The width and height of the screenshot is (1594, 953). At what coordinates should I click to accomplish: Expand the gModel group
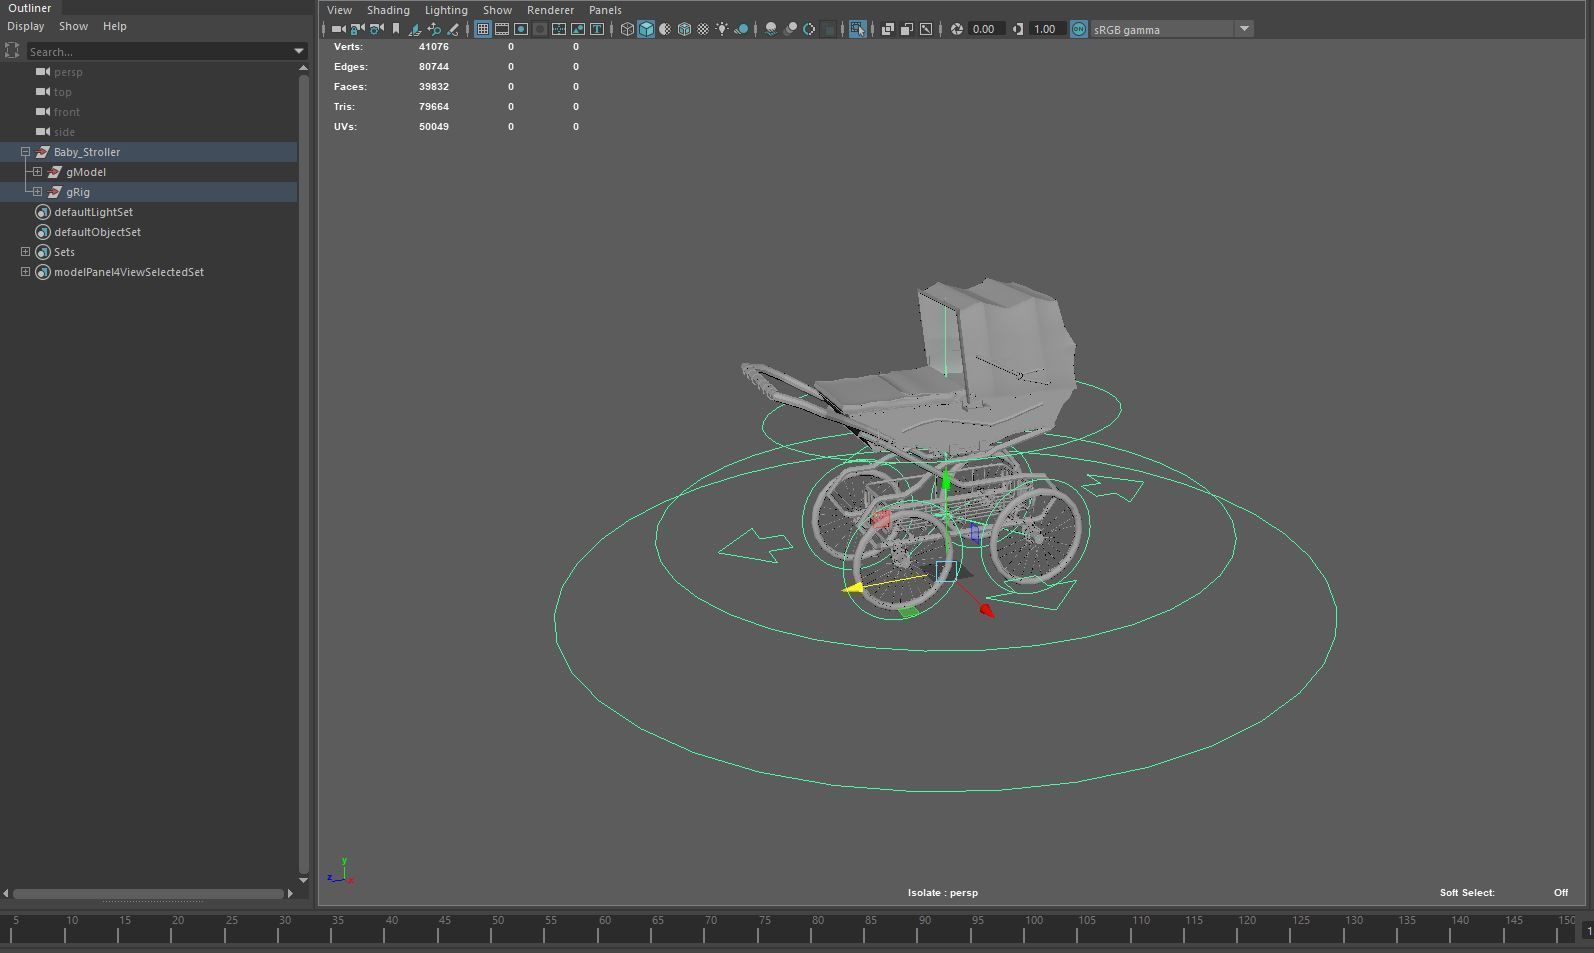(x=38, y=172)
